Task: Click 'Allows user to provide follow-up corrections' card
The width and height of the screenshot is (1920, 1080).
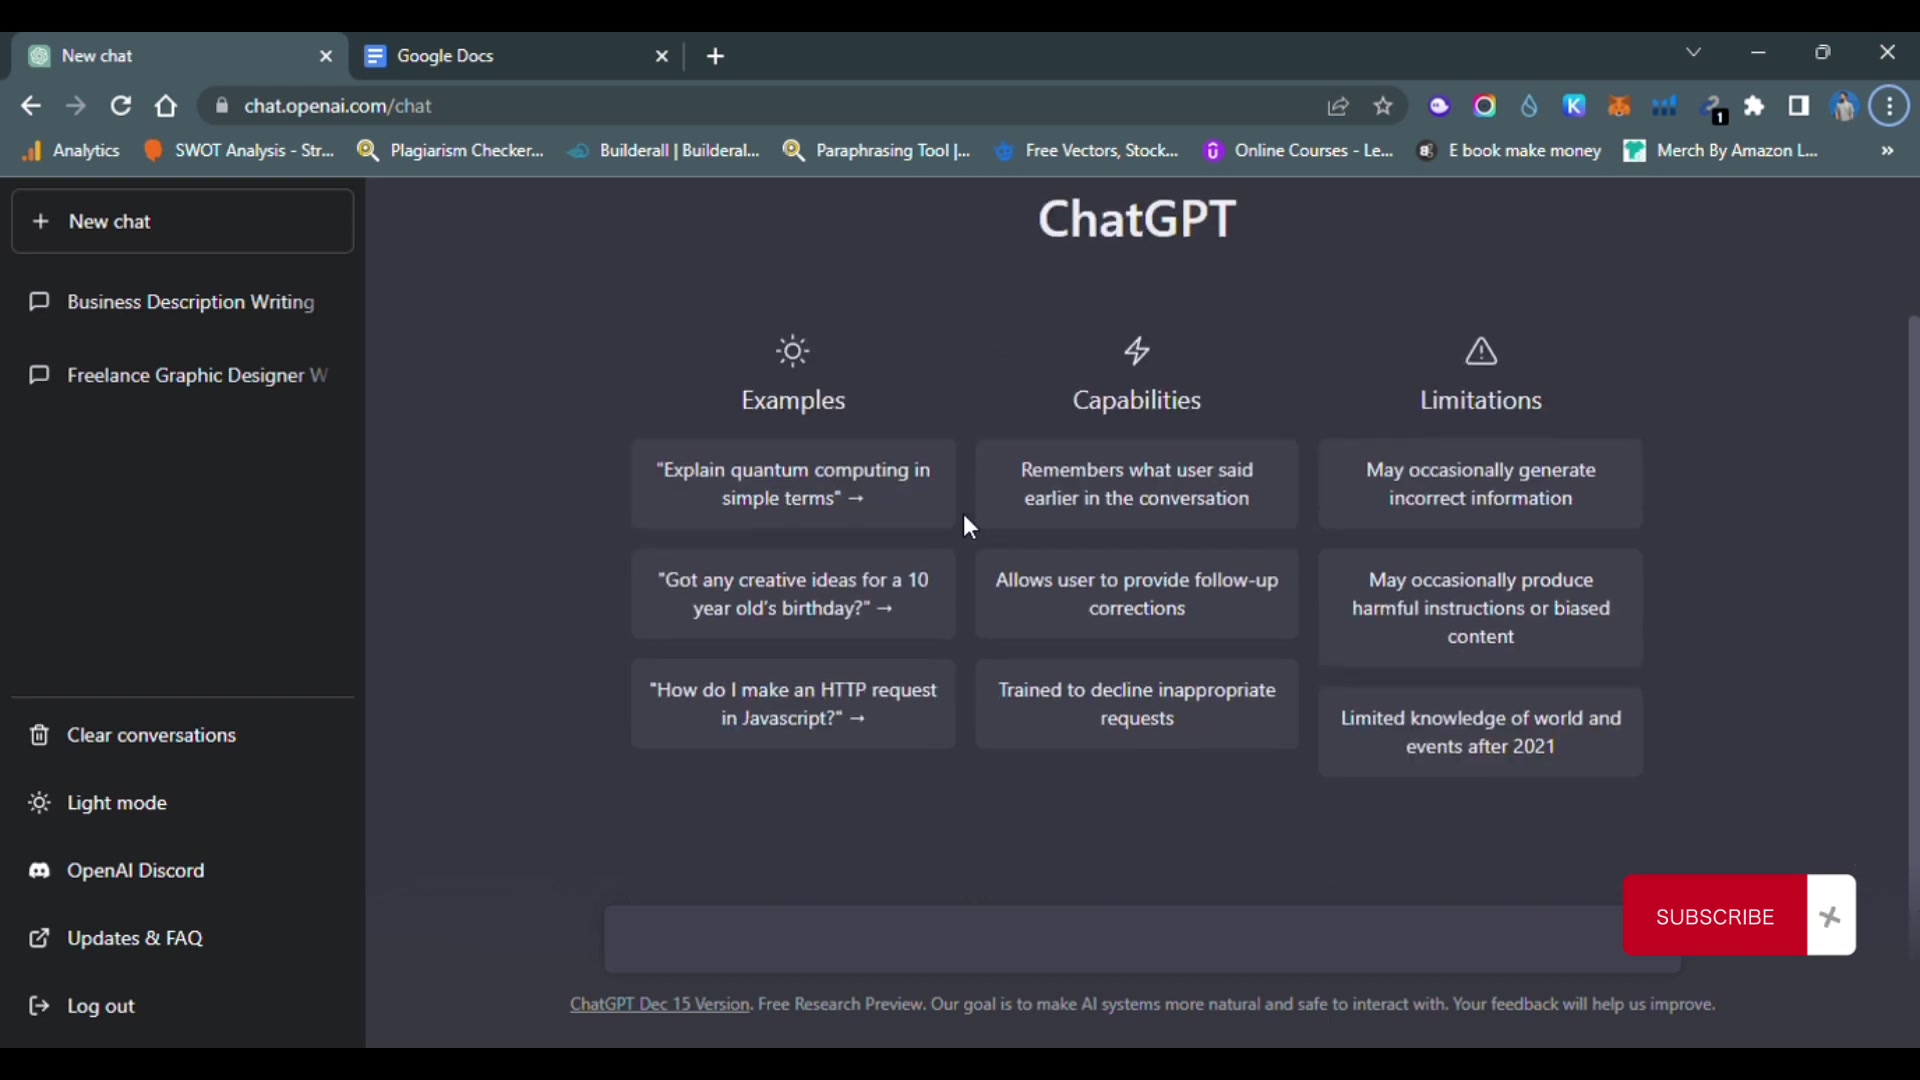Action: tap(1137, 594)
